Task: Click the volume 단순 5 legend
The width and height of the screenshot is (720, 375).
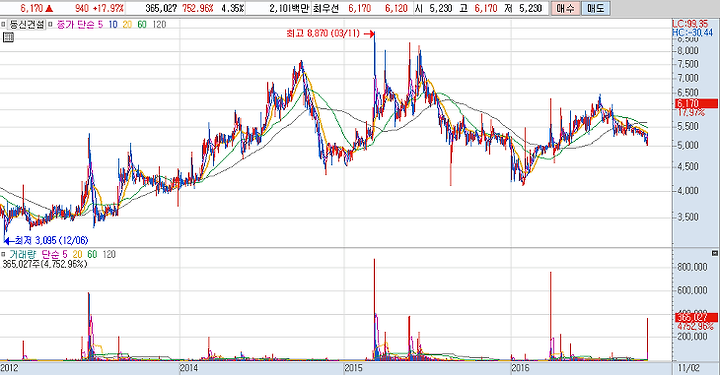Action: click(x=55, y=254)
